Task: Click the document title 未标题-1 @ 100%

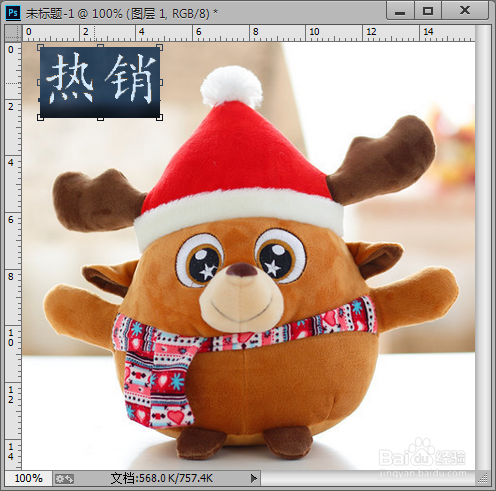Action: 74,13
